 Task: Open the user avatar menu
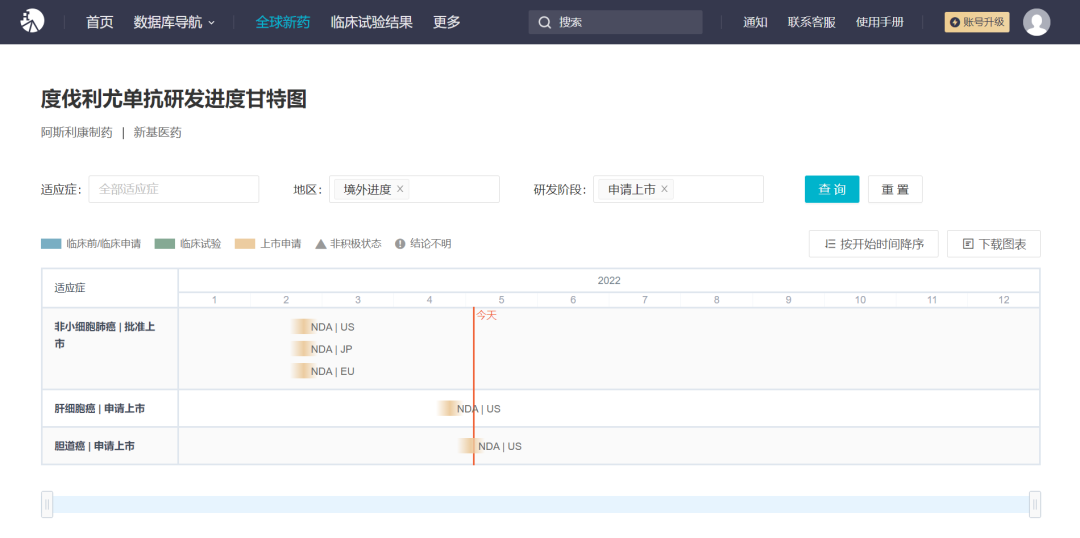click(x=1036, y=22)
